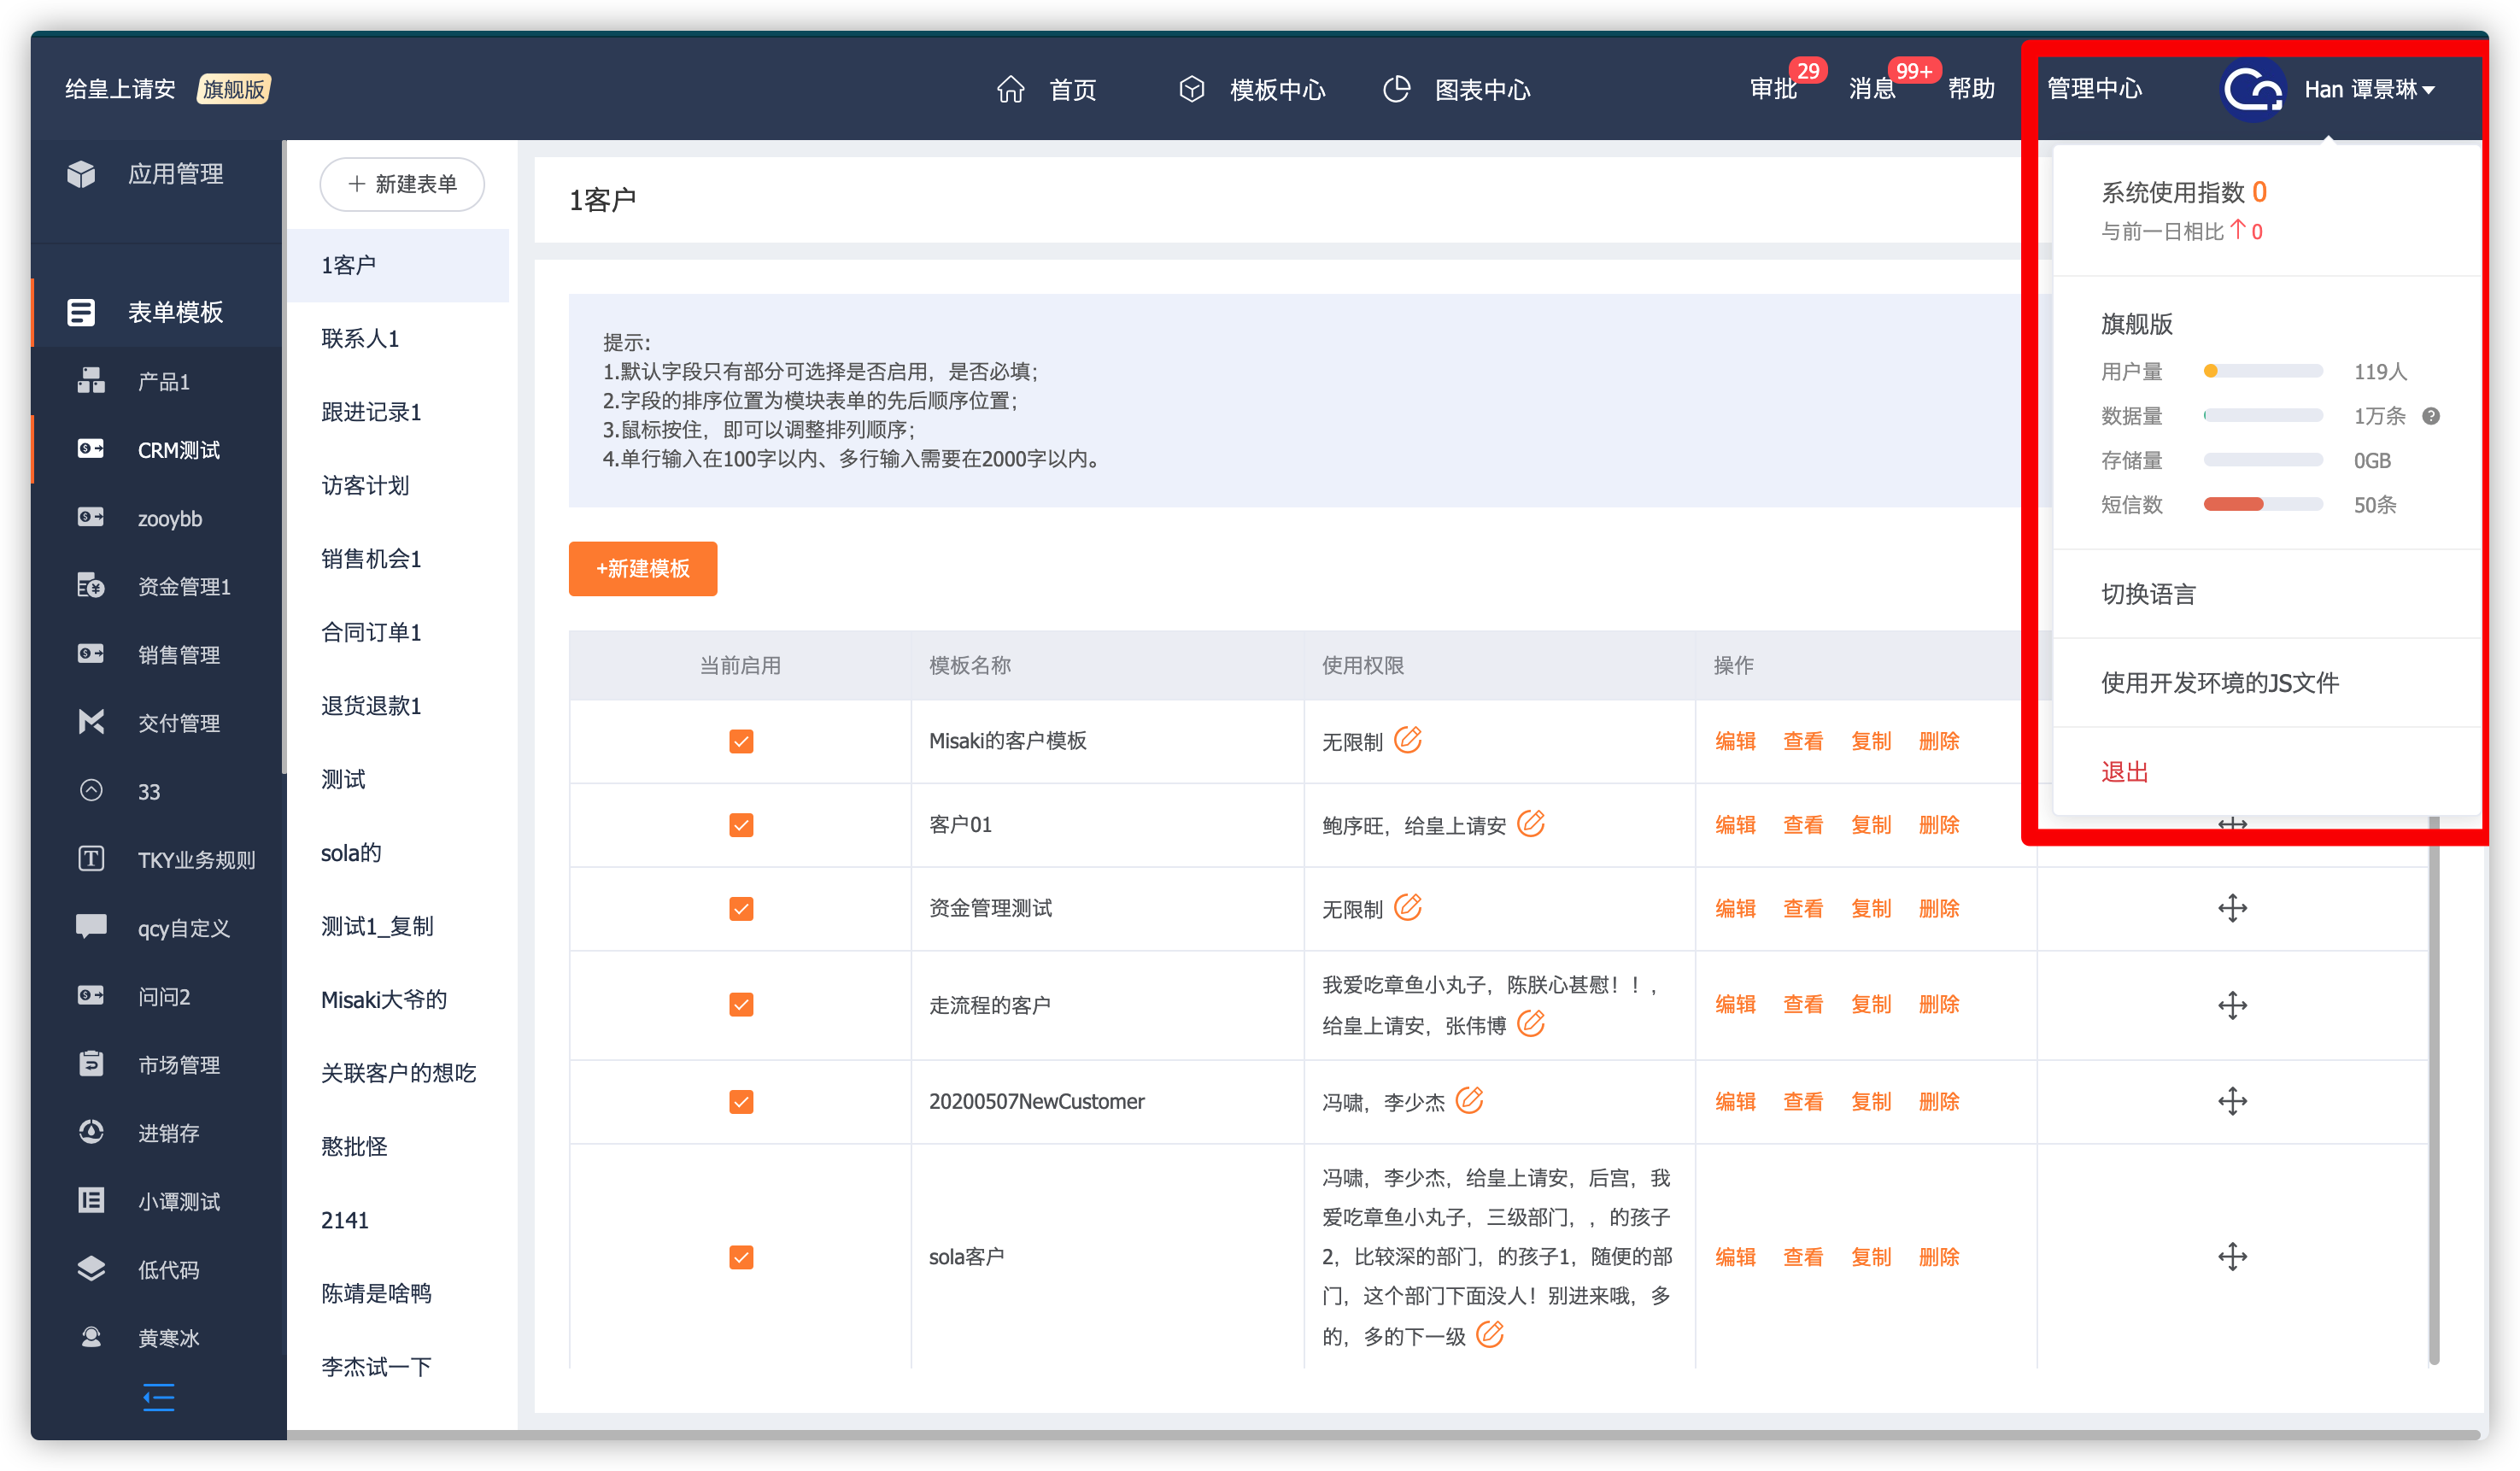2520x1471 pixels.
Task: Click 退出 to log out
Action: coord(2124,772)
